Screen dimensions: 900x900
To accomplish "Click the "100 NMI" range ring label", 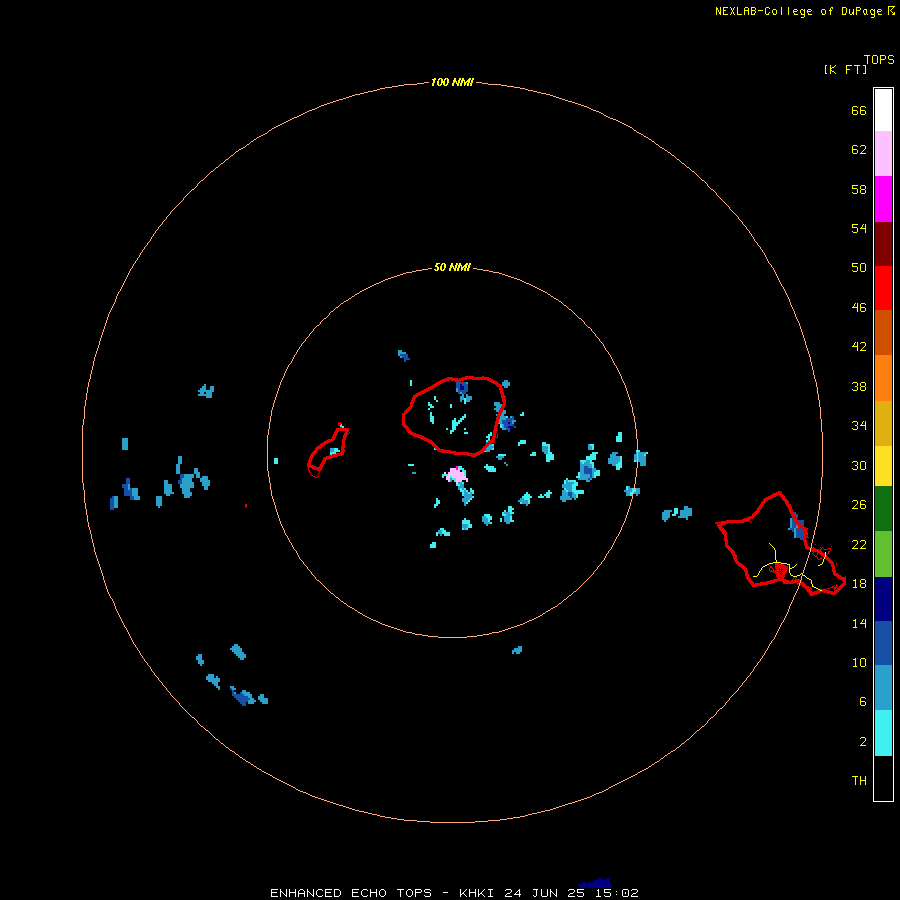I will pyautogui.click(x=452, y=83).
